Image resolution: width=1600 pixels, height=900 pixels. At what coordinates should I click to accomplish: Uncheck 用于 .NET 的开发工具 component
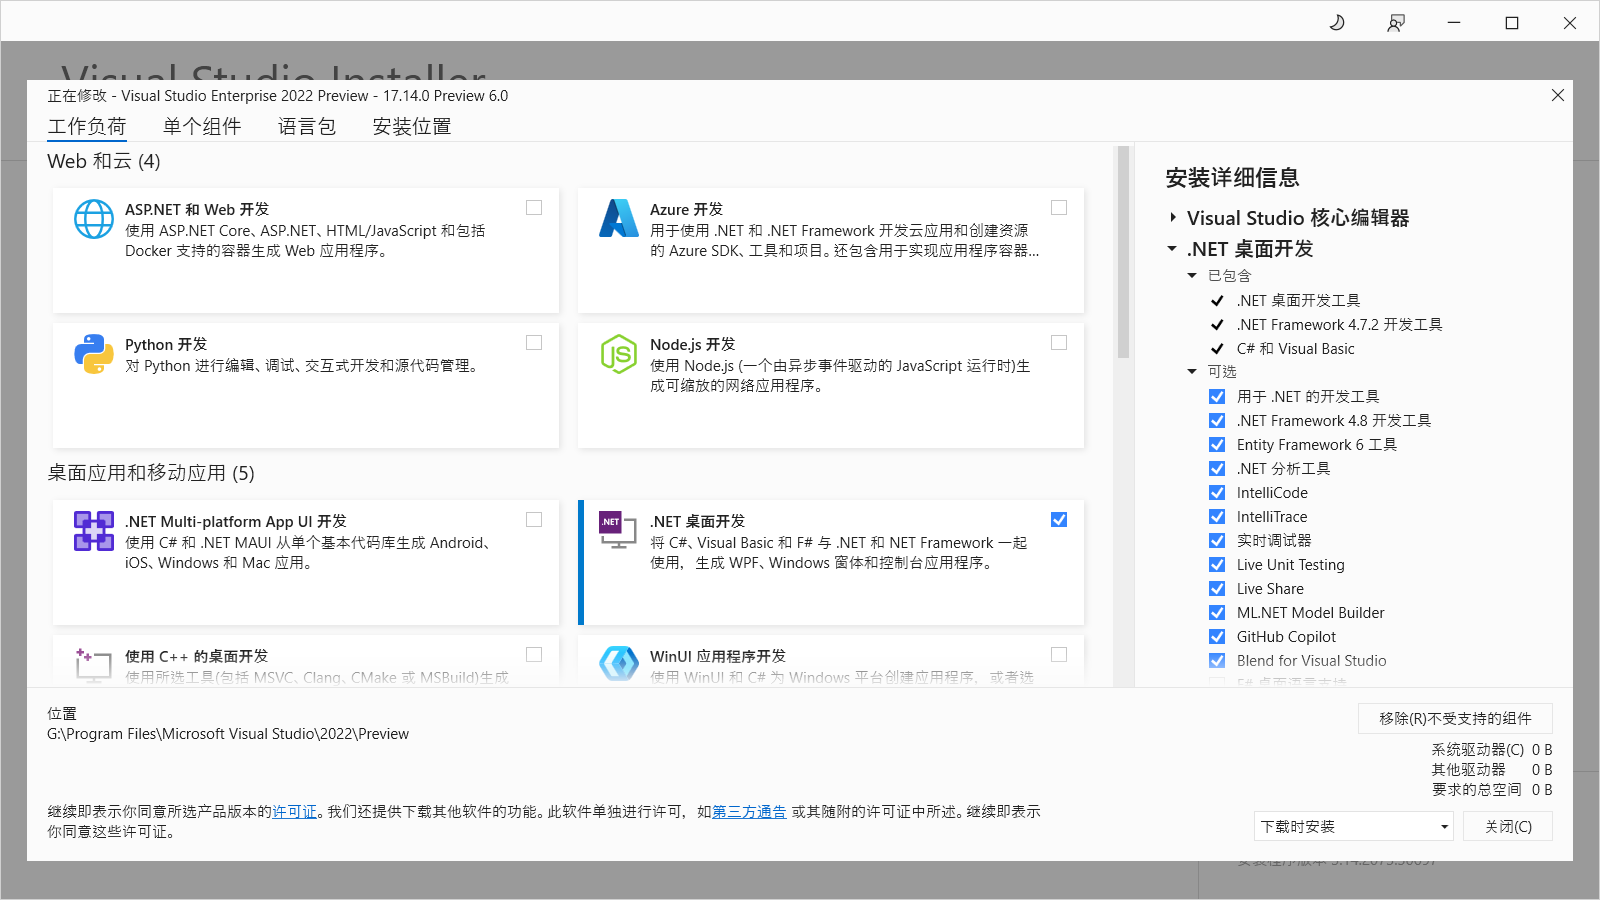(1217, 397)
